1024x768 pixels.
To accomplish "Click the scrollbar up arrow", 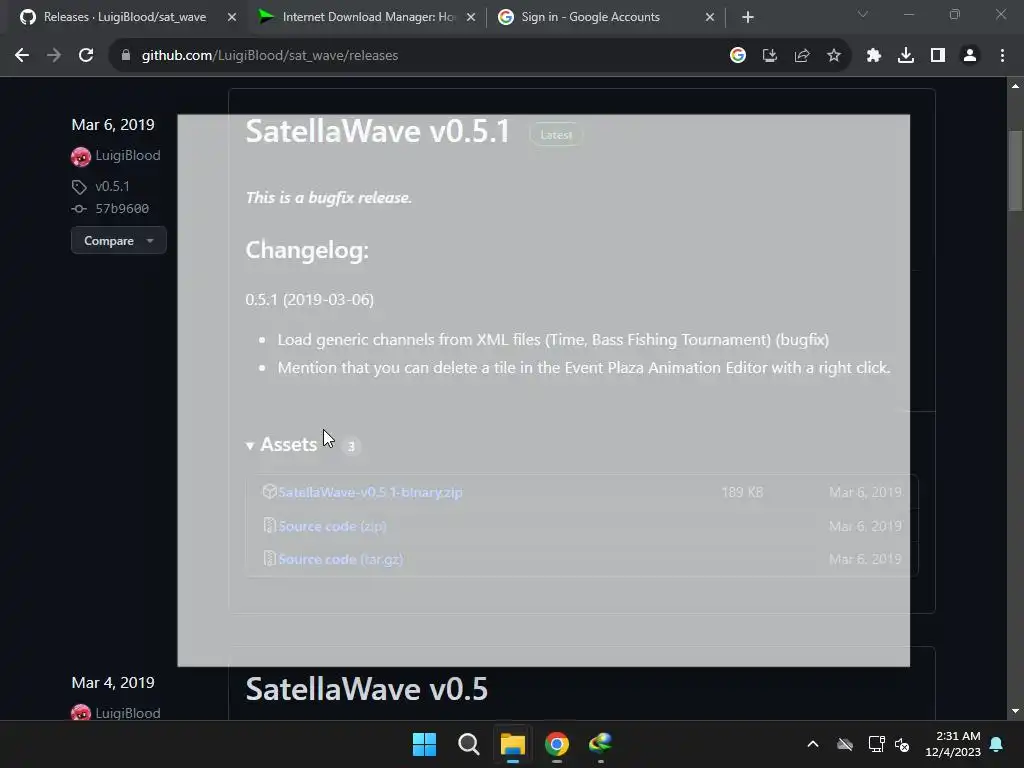I will pos(1015,86).
